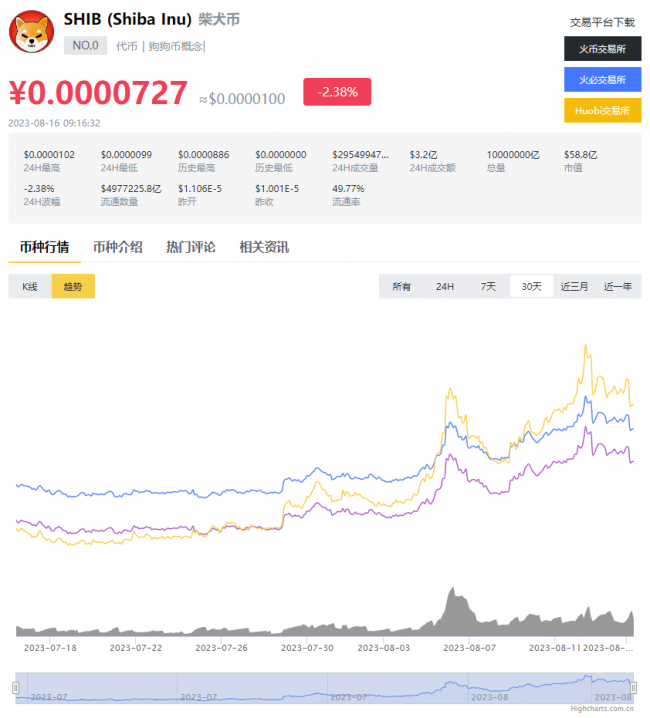Click the $3.2亿 24H turnover value
This screenshot has width=650, height=718.
(x=423, y=155)
